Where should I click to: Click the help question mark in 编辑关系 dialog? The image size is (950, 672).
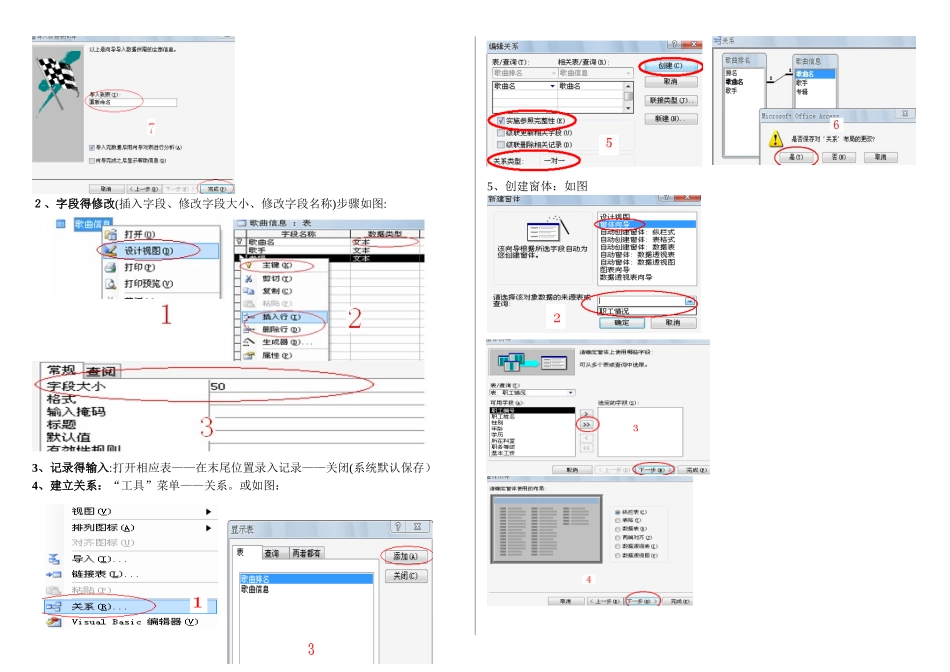click(x=674, y=44)
